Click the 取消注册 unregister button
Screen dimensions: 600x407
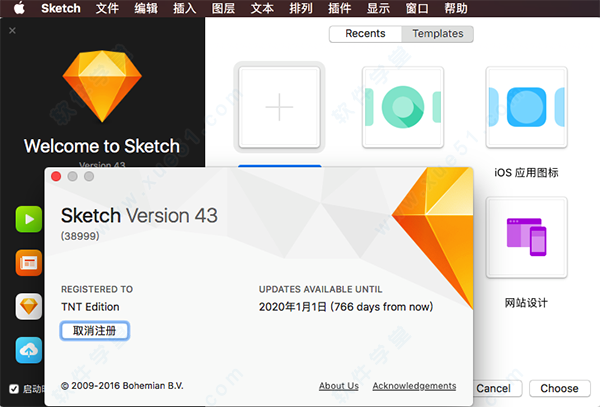pos(95,331)
